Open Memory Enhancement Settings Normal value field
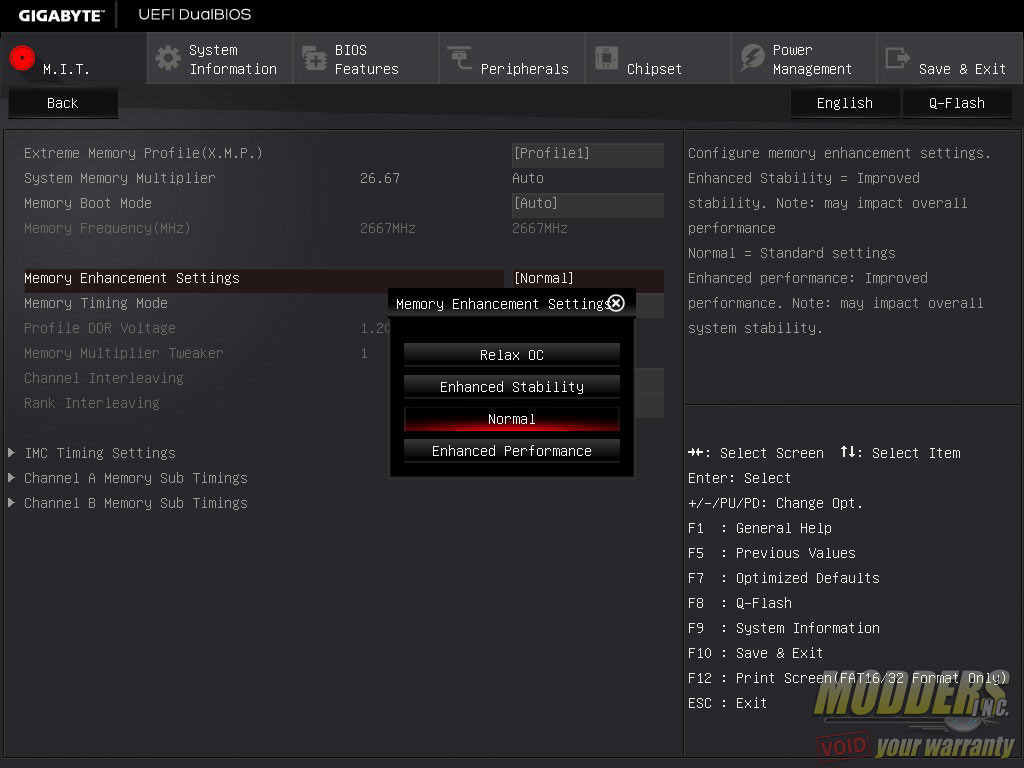 click(x=588, y=278)
